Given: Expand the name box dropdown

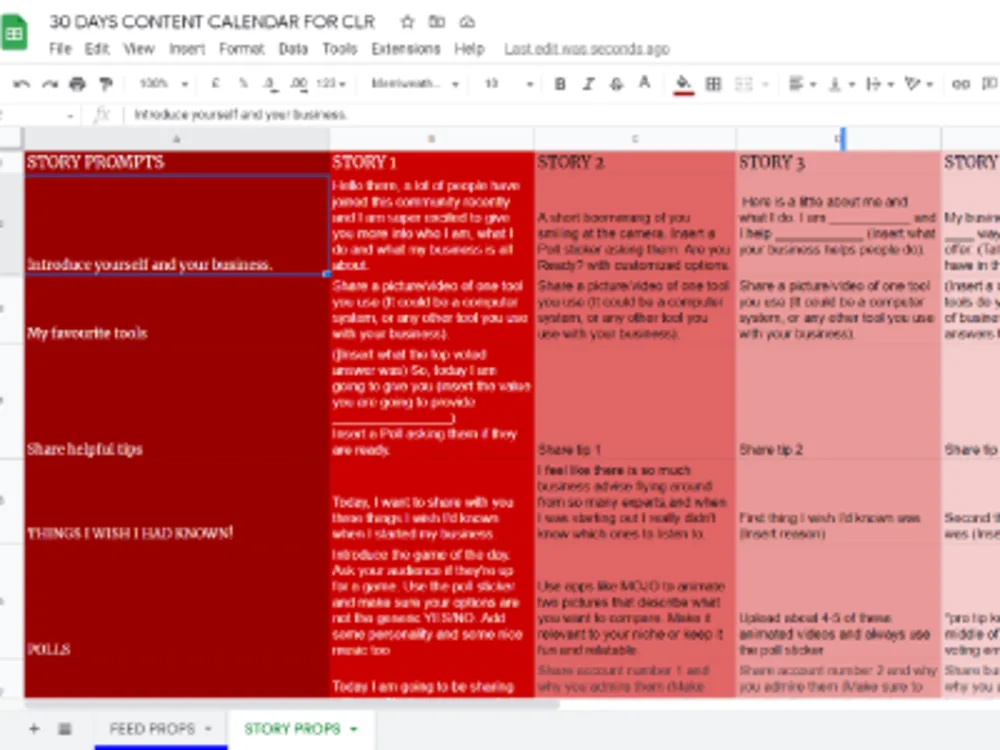Looking at the screenshot, I should (70, 115).
